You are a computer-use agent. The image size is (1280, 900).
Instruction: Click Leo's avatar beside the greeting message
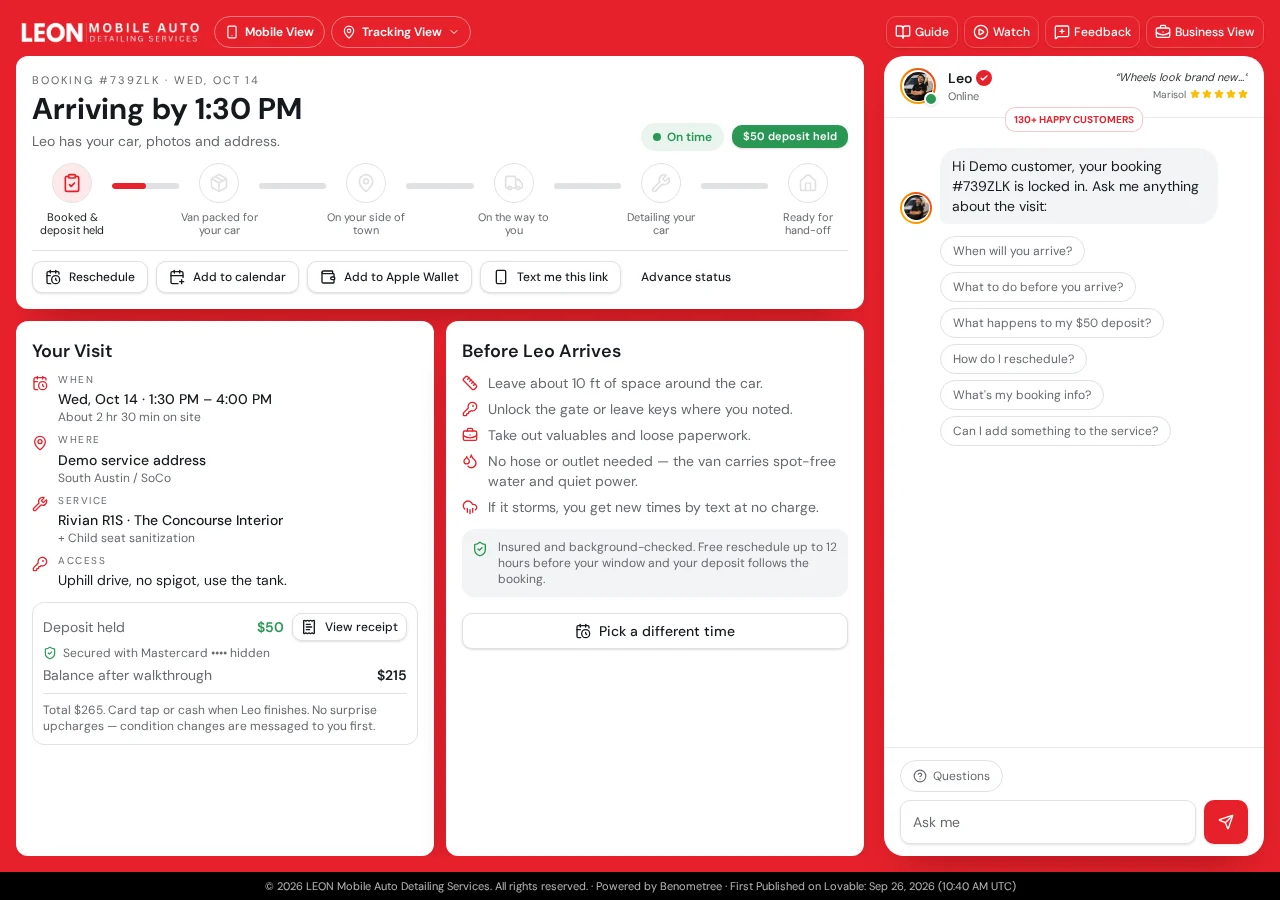(916, 208)
